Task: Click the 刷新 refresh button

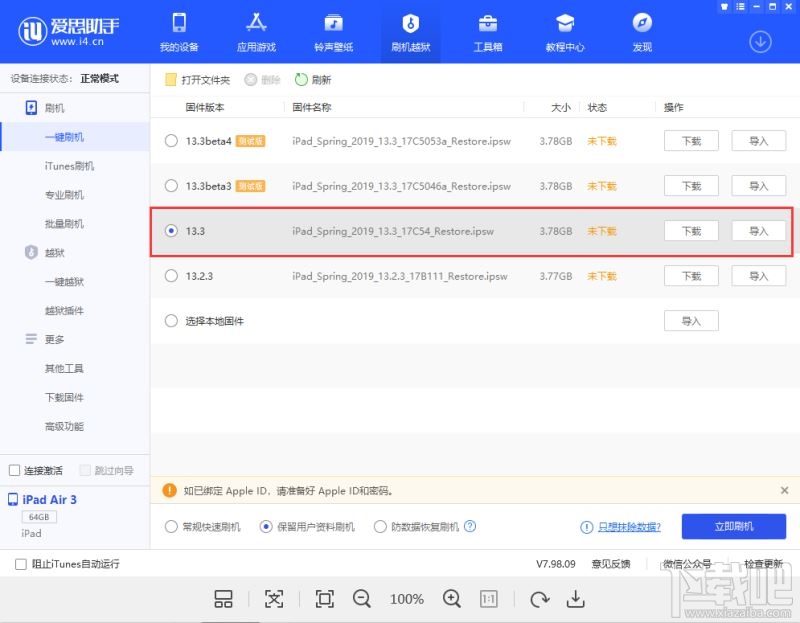Action: (313, 80)
